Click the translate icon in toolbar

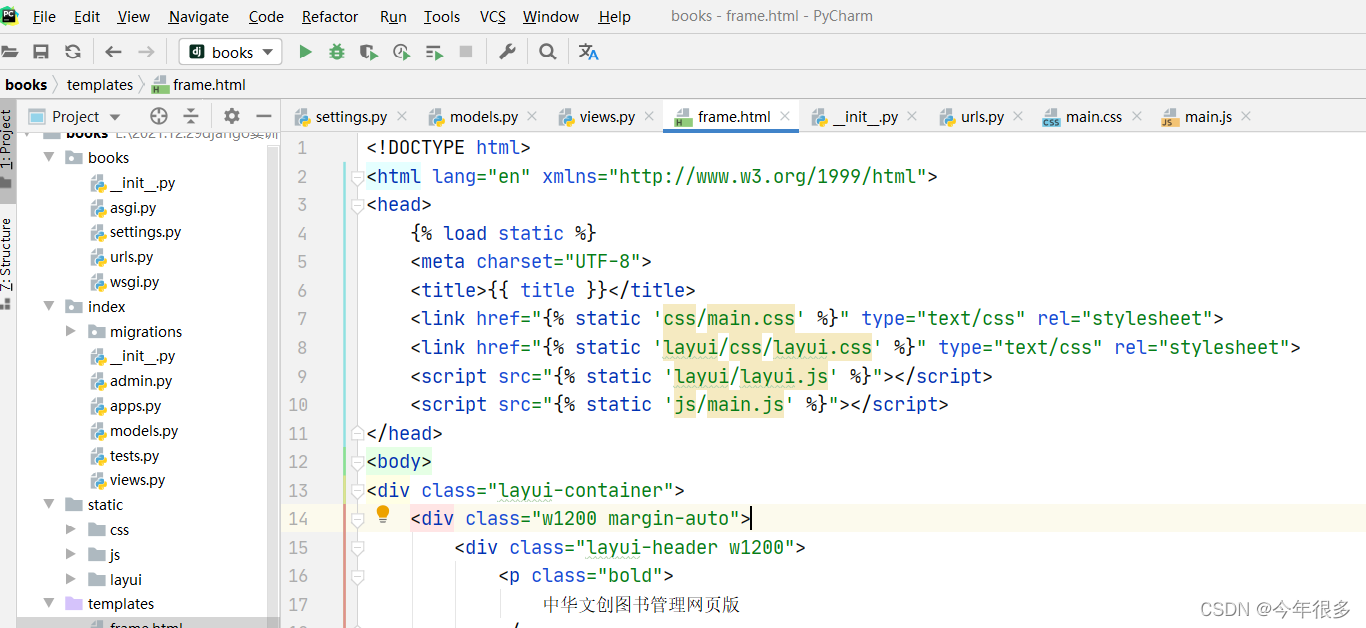tap(589, 52)
